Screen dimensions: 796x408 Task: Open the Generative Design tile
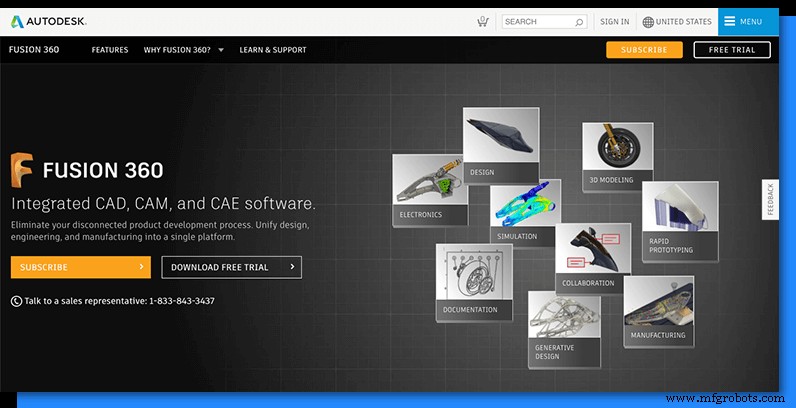click(x=564, y=330)
